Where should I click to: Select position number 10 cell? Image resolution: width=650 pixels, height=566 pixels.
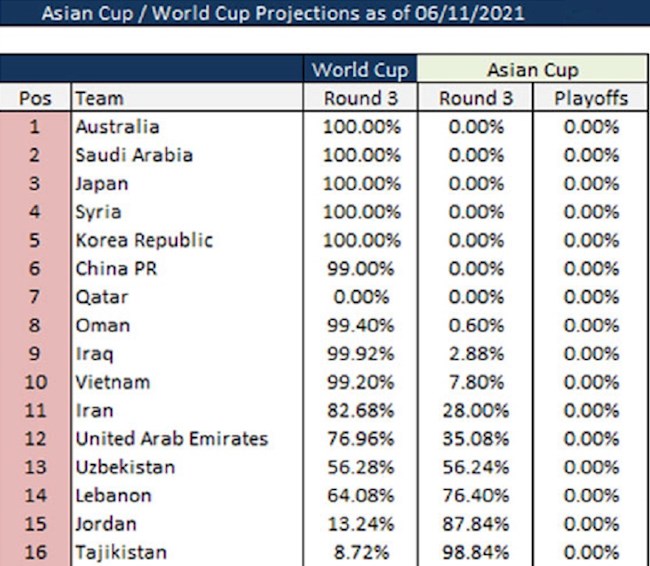point(35,382)
